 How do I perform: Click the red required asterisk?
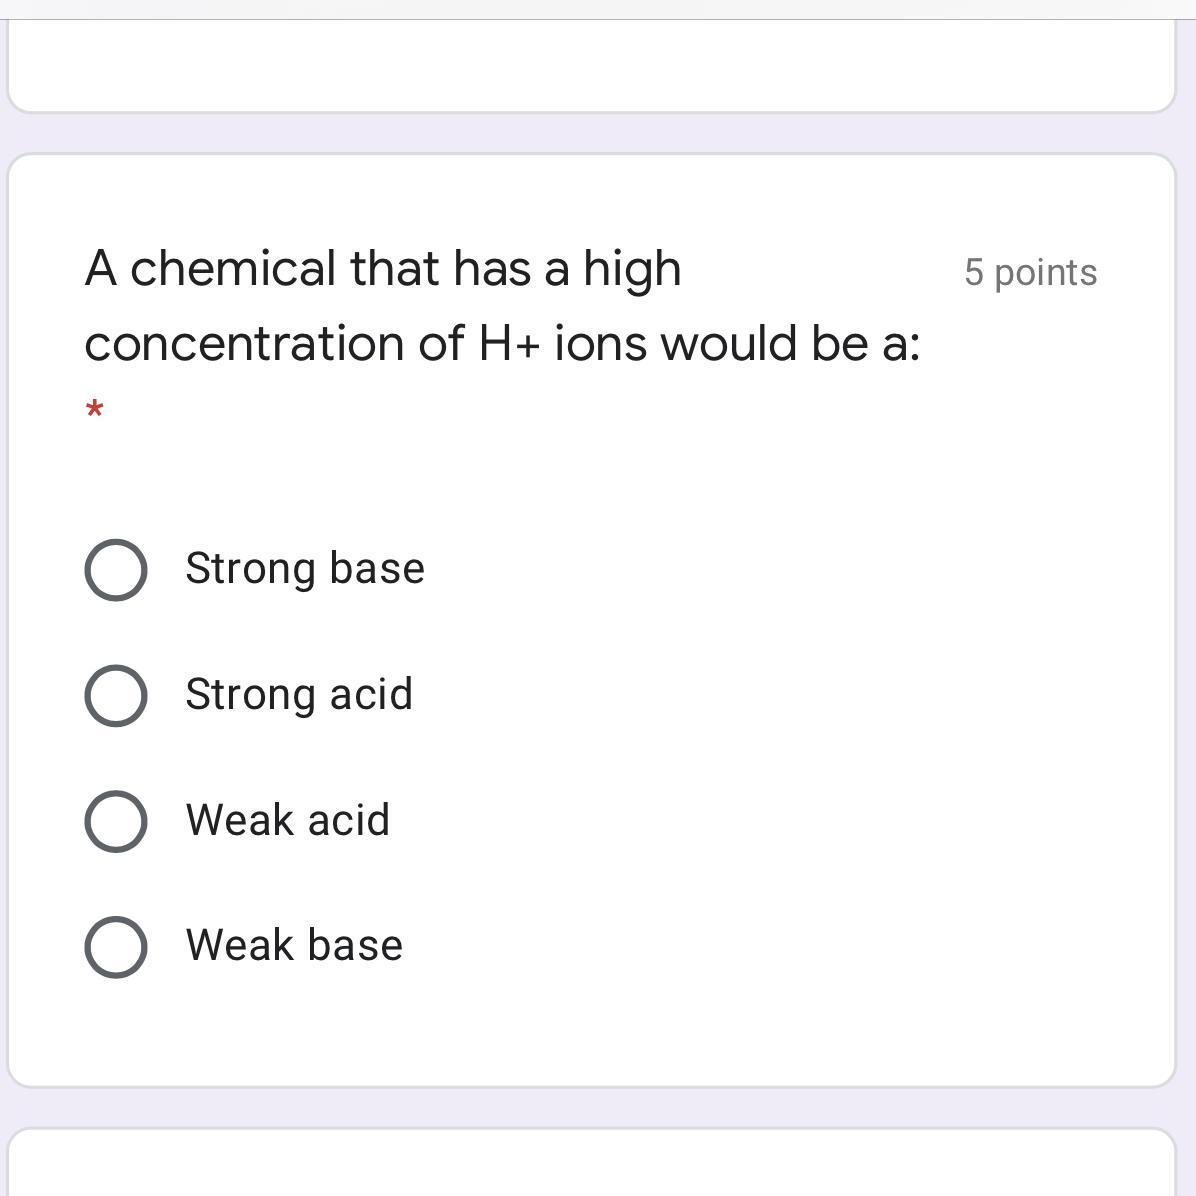coord(95,410)
